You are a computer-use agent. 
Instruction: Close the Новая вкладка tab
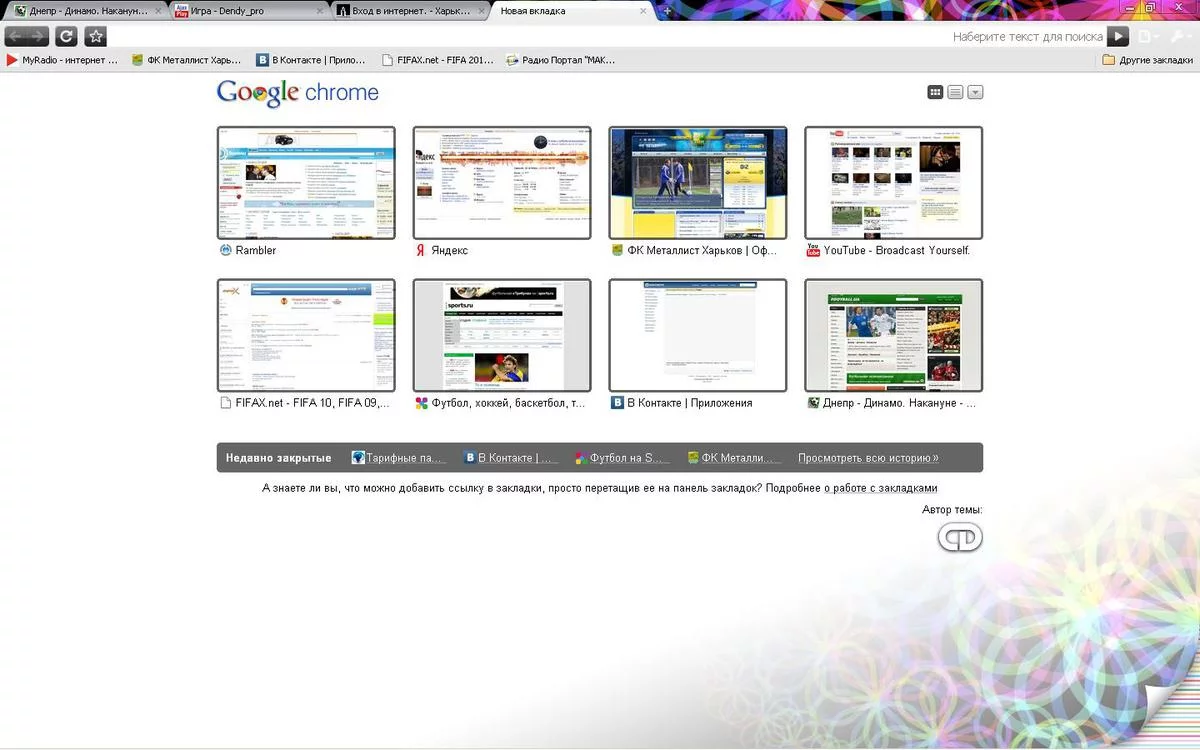click(x=642, y=11)
